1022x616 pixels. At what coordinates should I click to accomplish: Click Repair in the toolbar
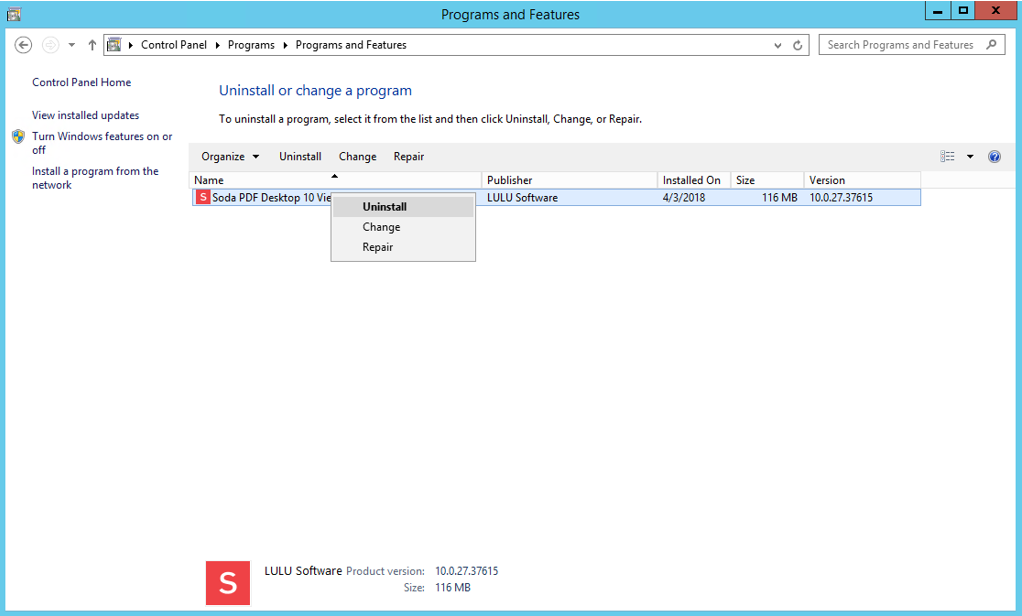click(x=409, y=156)
